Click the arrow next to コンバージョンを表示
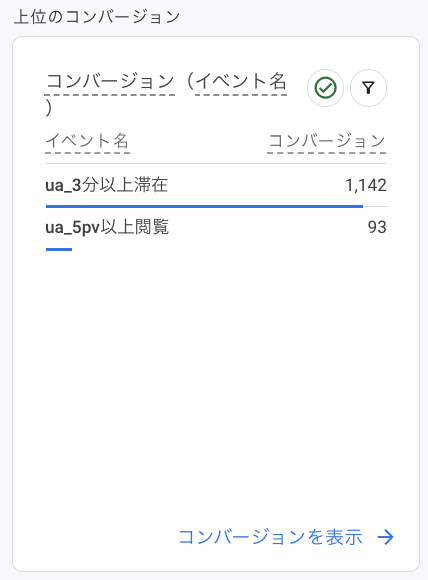Viewport: 428px width, 580px height. pos(386,537)
